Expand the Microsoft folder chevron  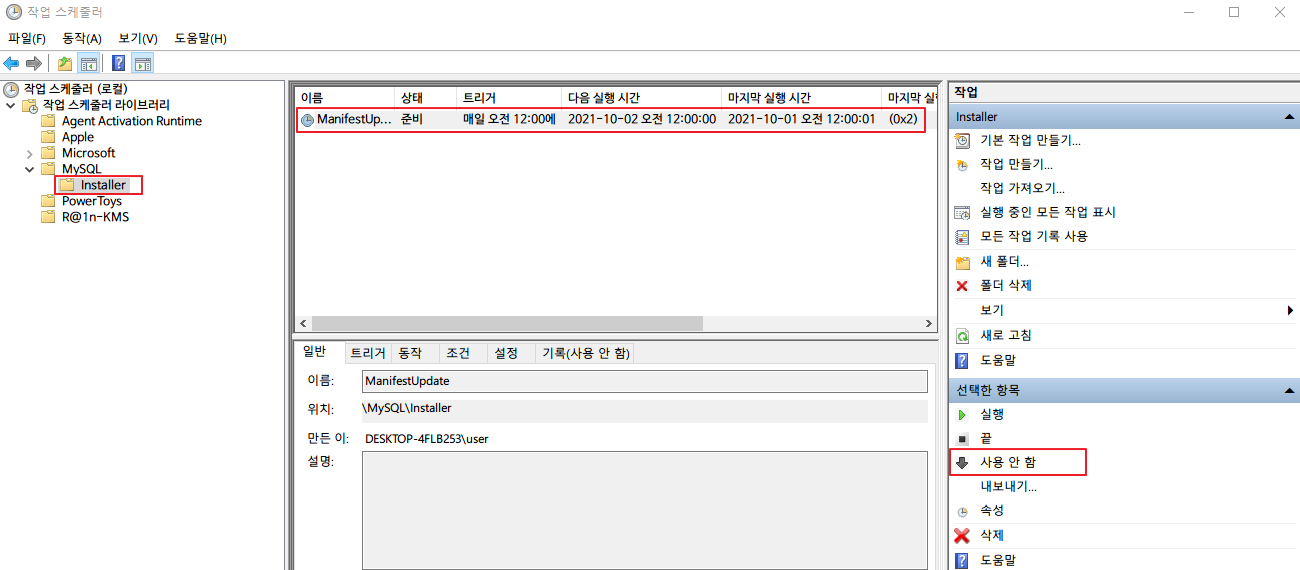pyautogui.click(x=29, y=153)
